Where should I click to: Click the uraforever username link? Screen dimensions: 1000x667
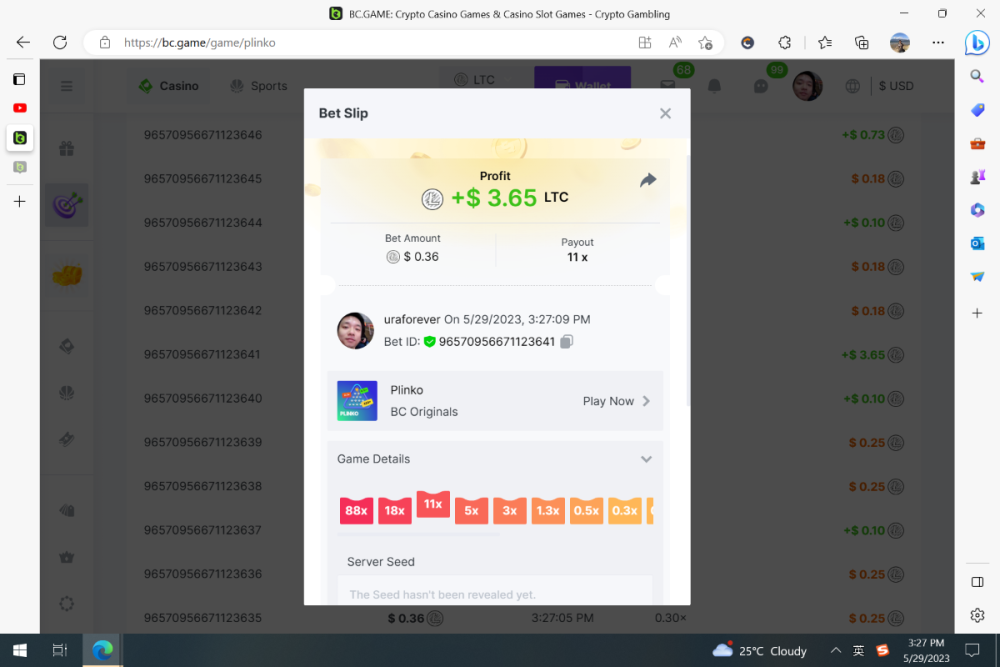tap(412, 319)
